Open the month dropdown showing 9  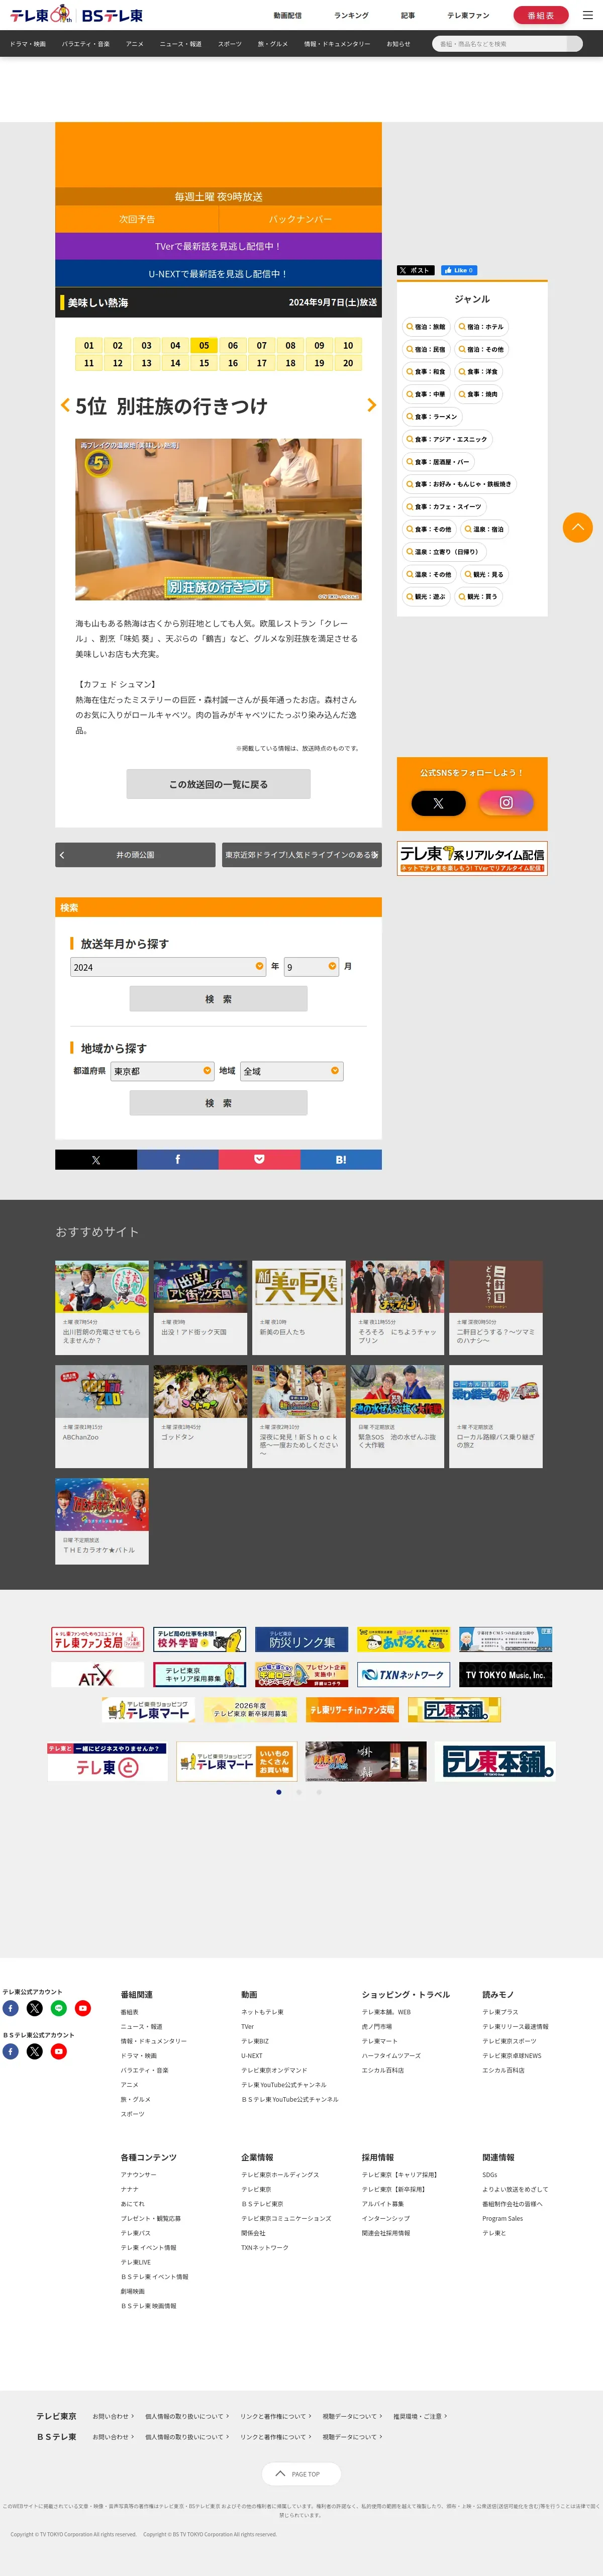coord(312,967)
